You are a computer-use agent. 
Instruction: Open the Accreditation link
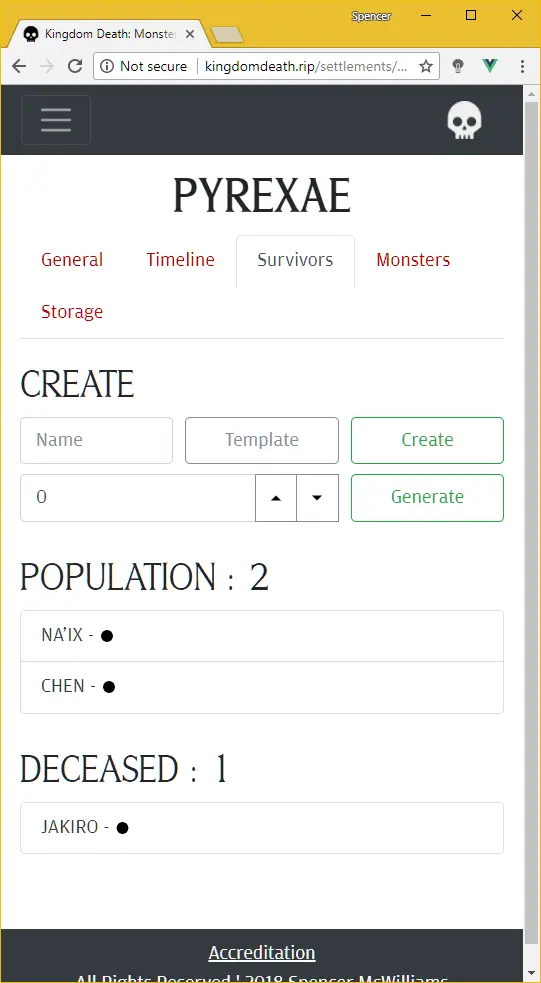262,953
